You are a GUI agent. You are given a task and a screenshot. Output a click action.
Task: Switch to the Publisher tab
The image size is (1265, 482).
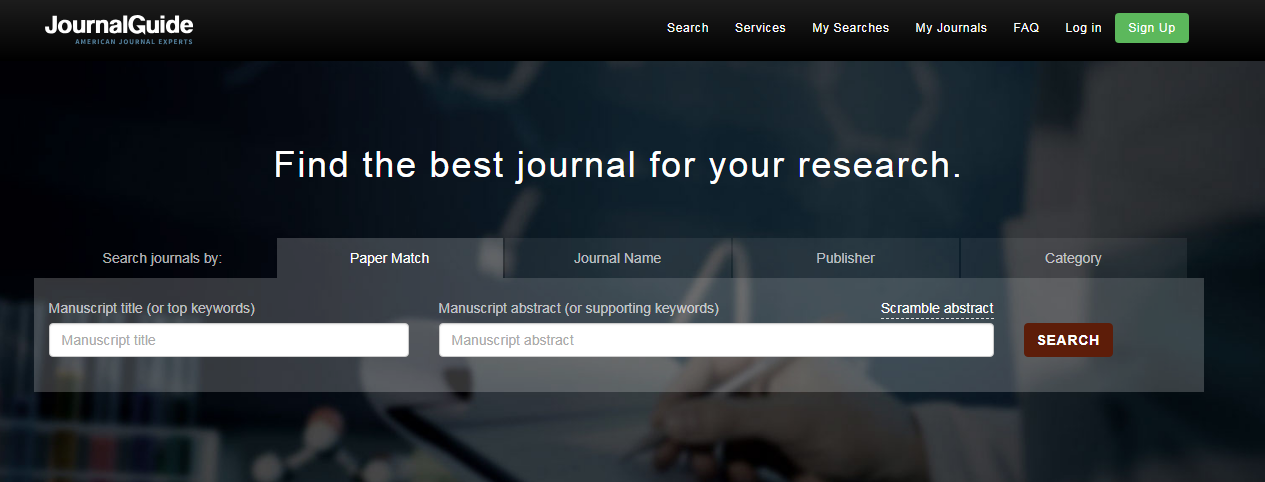coord(845,258)
